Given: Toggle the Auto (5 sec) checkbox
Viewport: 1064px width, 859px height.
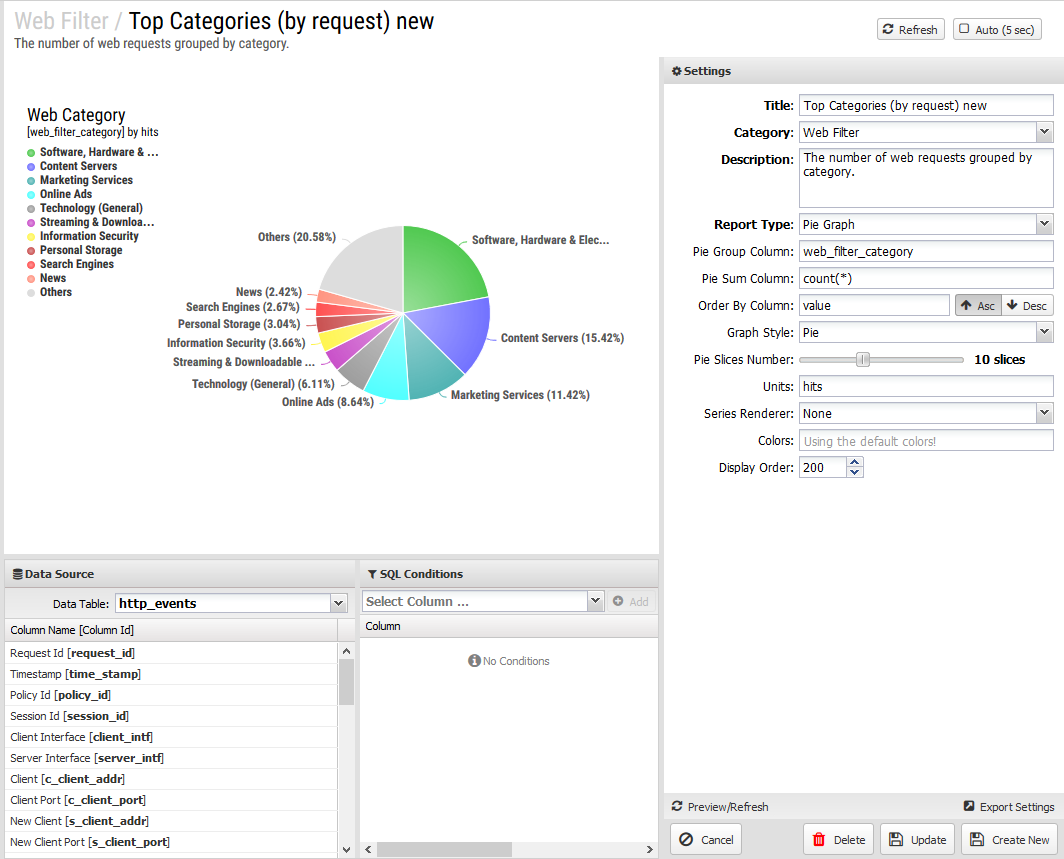Looking at the screenshot, I should pyautogui.click(x=964, y=29).
